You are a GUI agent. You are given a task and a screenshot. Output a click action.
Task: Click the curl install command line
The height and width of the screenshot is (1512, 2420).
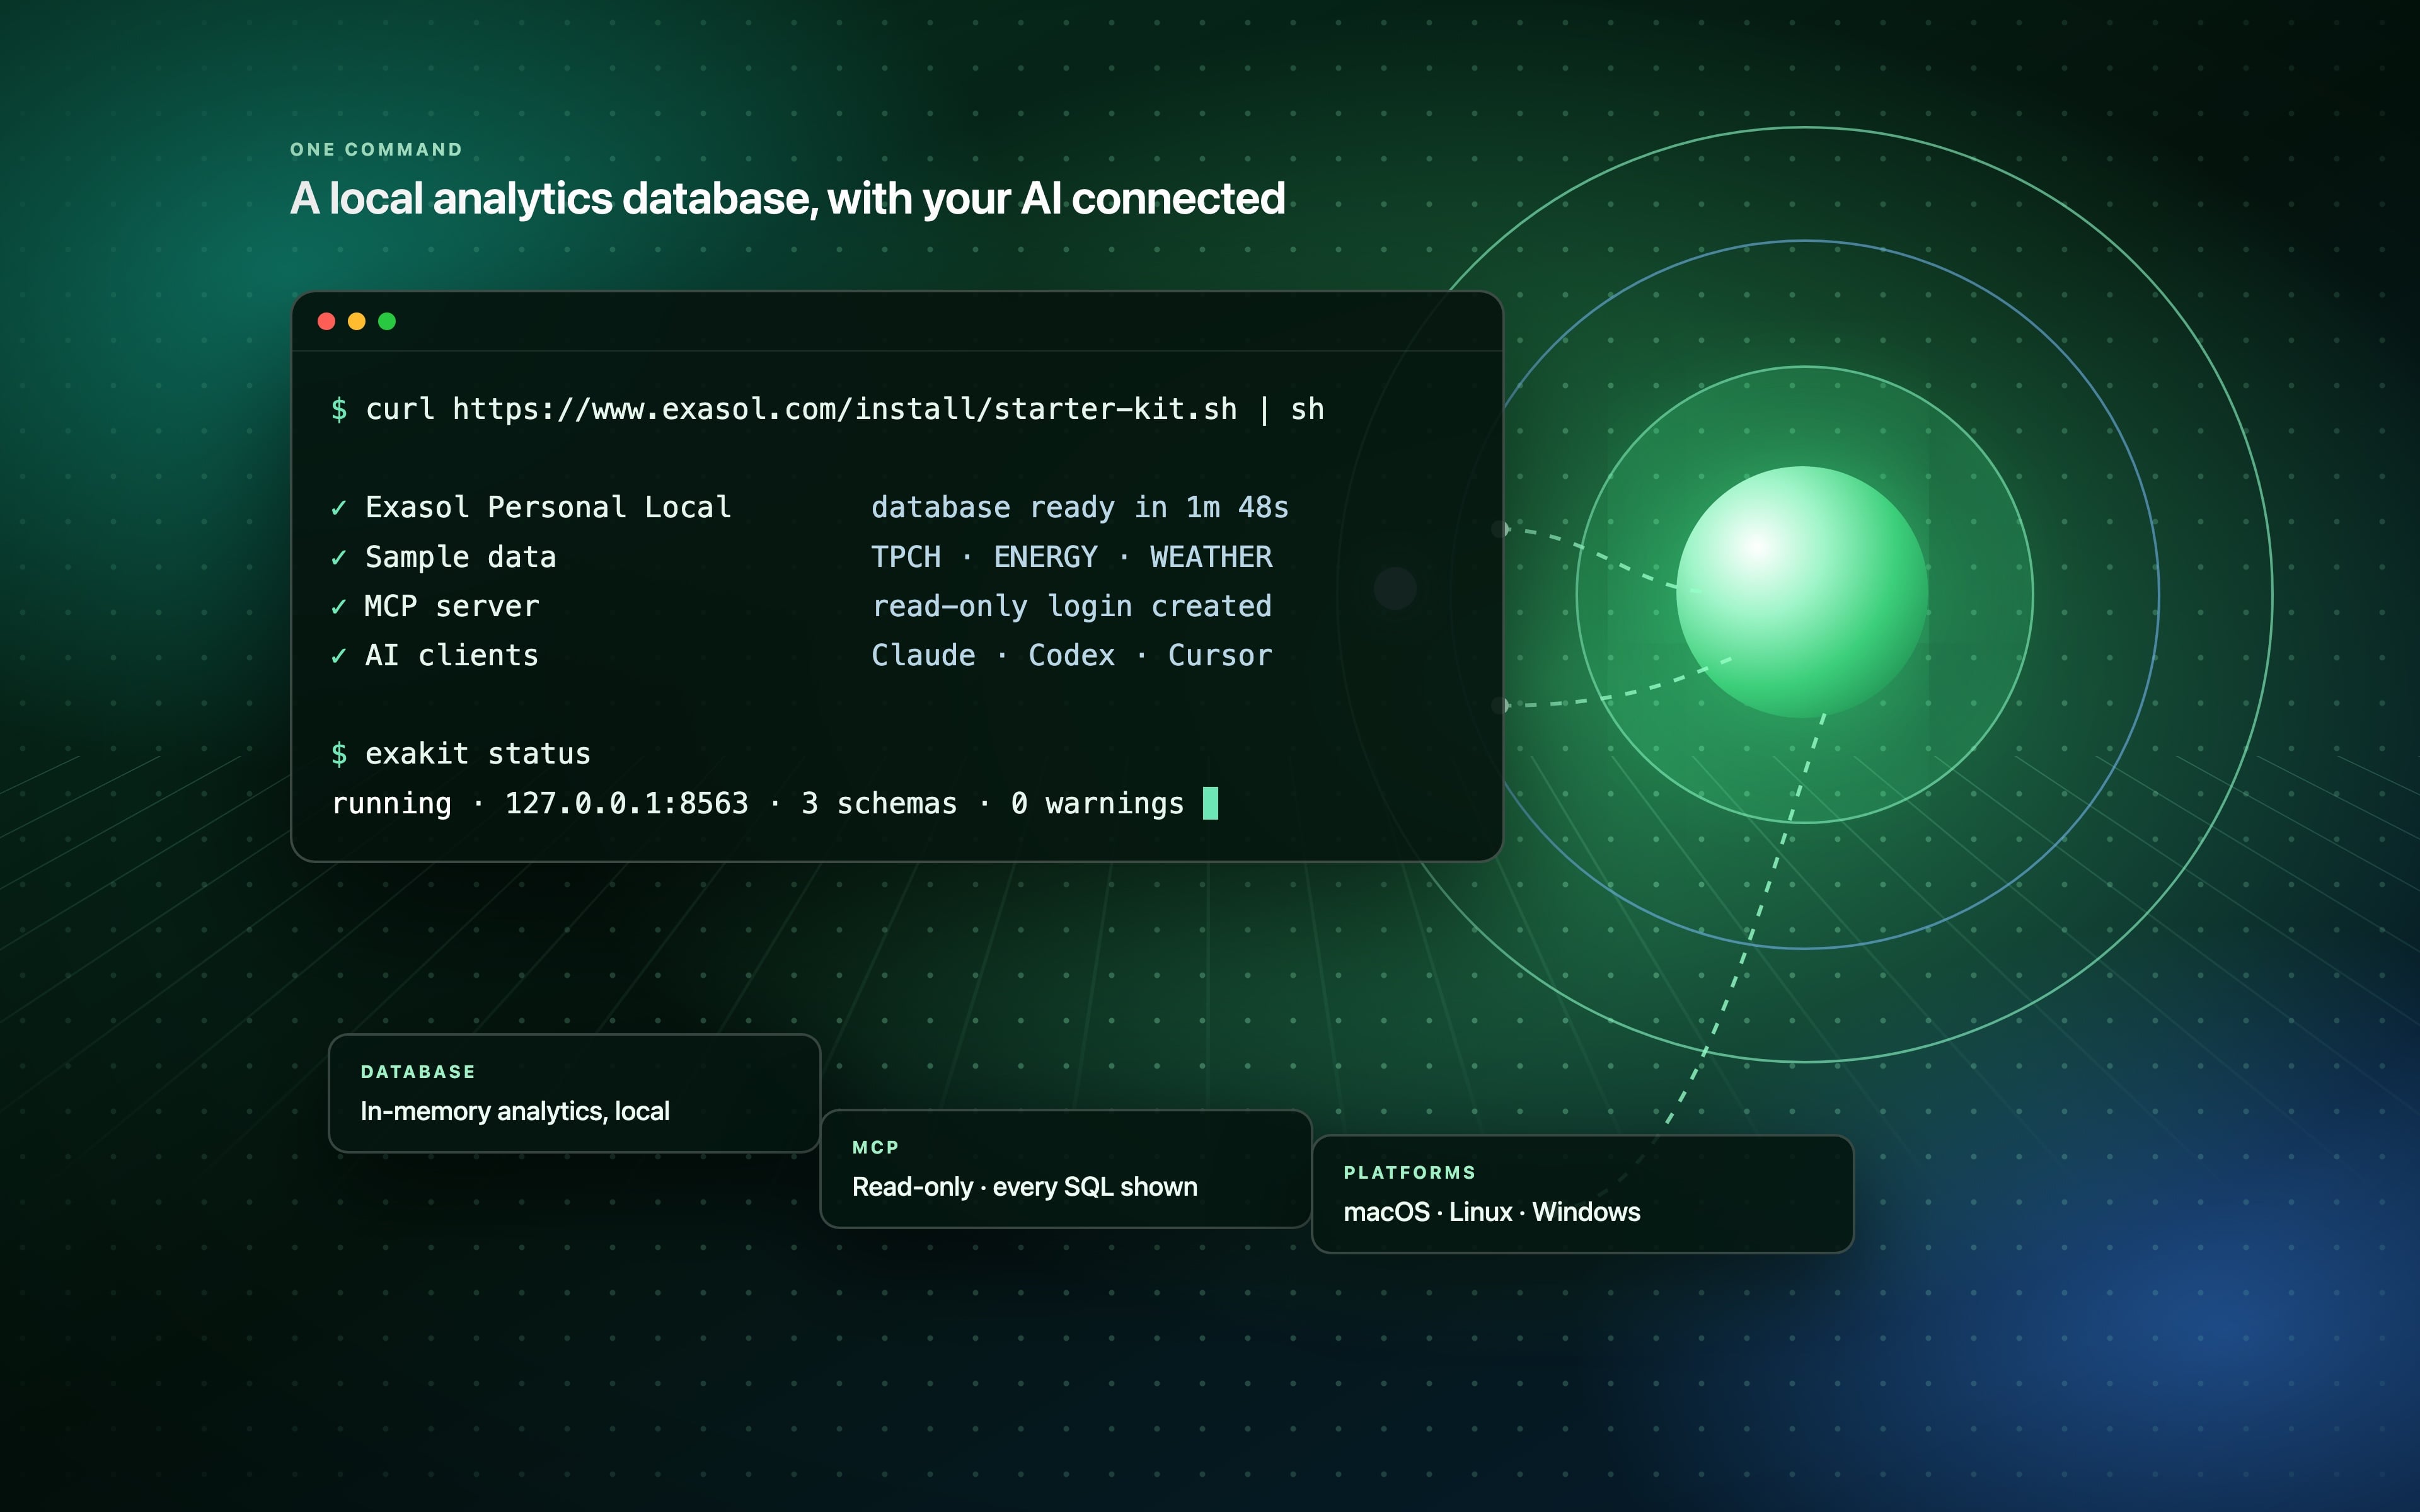[x=827, y=409]
